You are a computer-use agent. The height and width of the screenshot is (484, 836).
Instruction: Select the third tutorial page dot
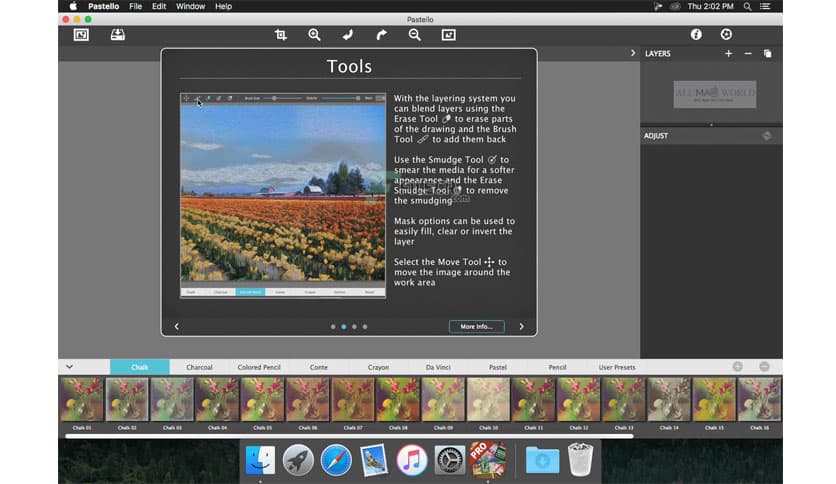click(x=355, y=327)
